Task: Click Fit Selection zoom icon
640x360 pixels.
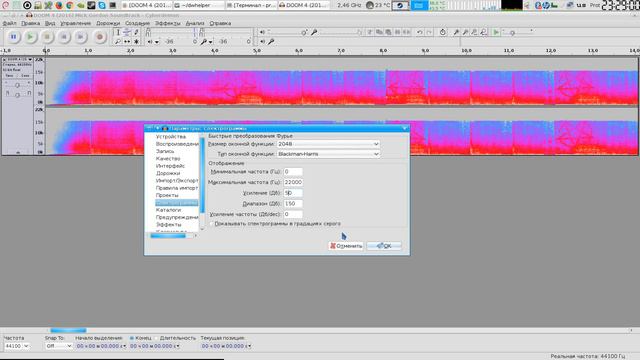Action: point(474,32)
